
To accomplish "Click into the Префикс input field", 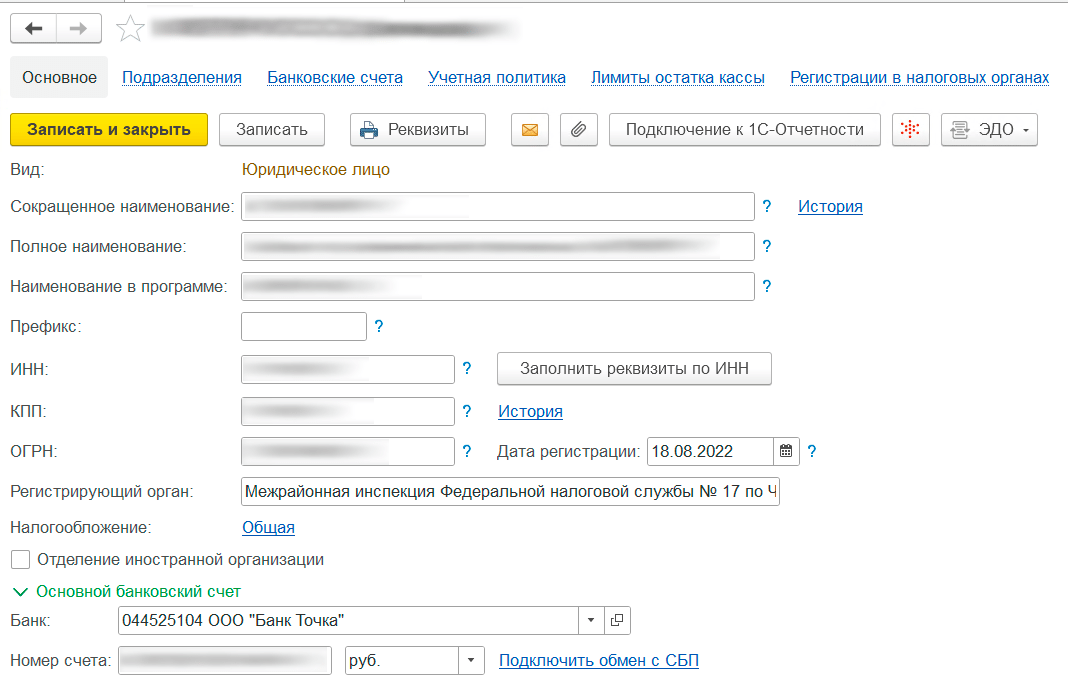I will [304, 326].
